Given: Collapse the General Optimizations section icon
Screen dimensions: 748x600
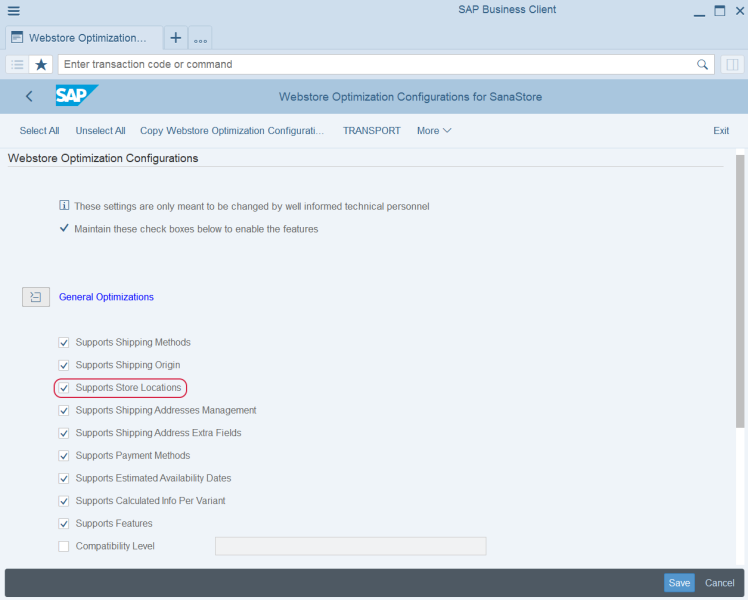Looking at the screenshot, I should coord(35,297).
